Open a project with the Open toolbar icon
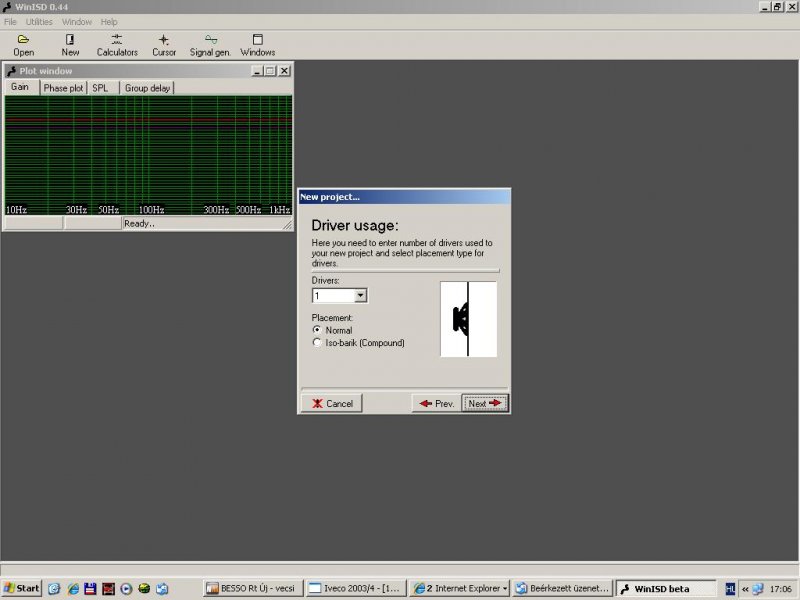Screen dimensions: 800x600 pyautogui.click(x=23, y=45)
